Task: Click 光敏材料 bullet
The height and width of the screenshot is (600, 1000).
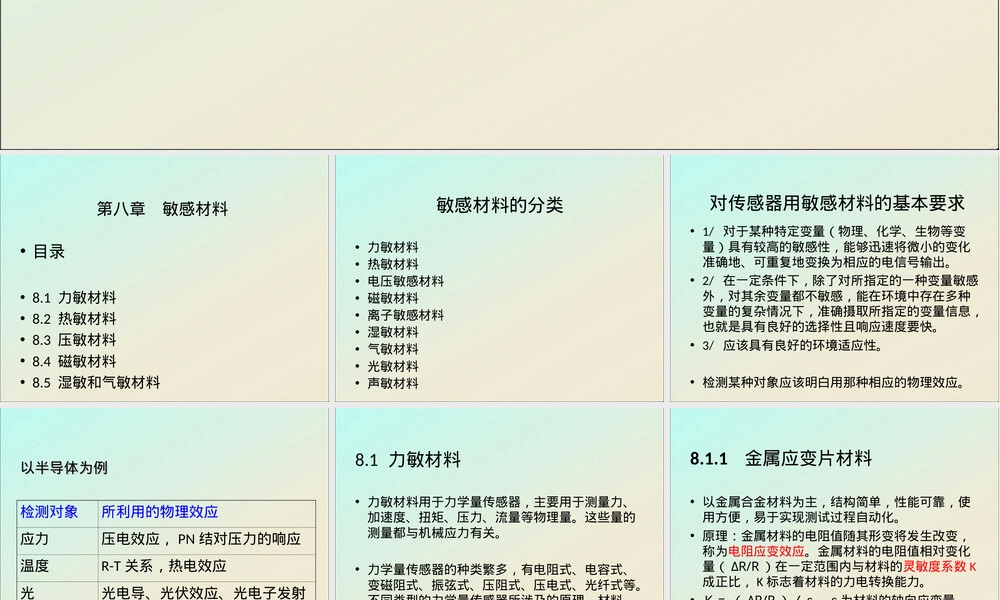Action: pyautogui.click(x=393, y=367)
